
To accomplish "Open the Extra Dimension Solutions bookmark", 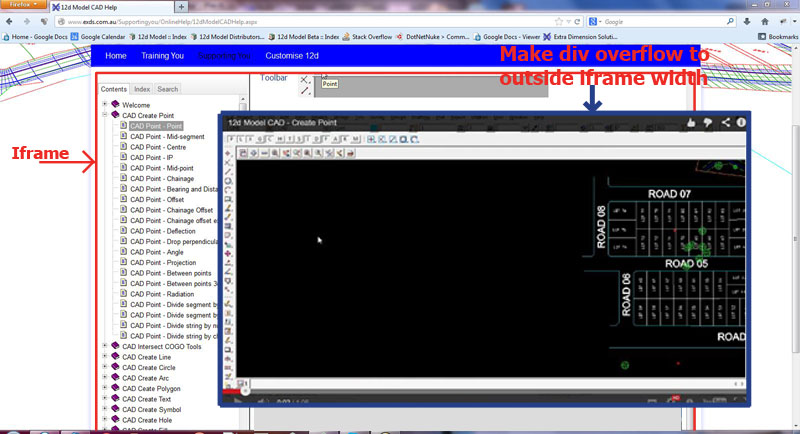I will tap(580, 37).
